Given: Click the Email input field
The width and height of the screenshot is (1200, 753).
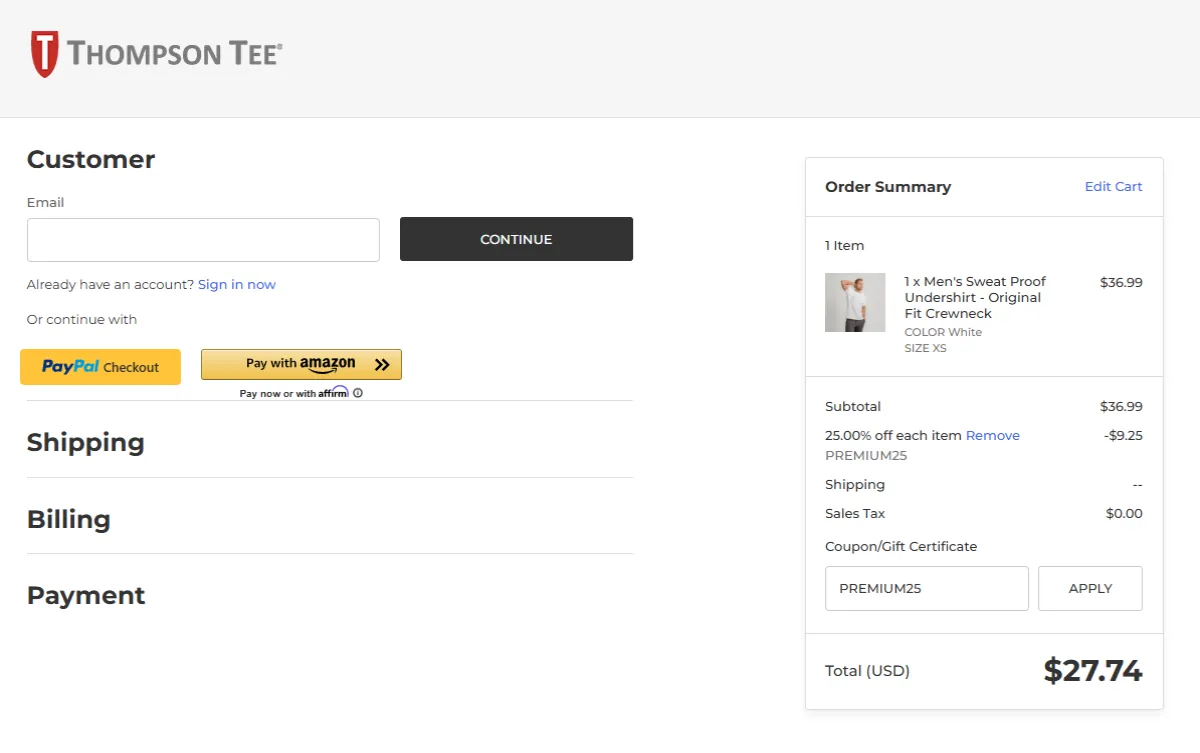Looking at the screenshot, I should coord(203,240).
